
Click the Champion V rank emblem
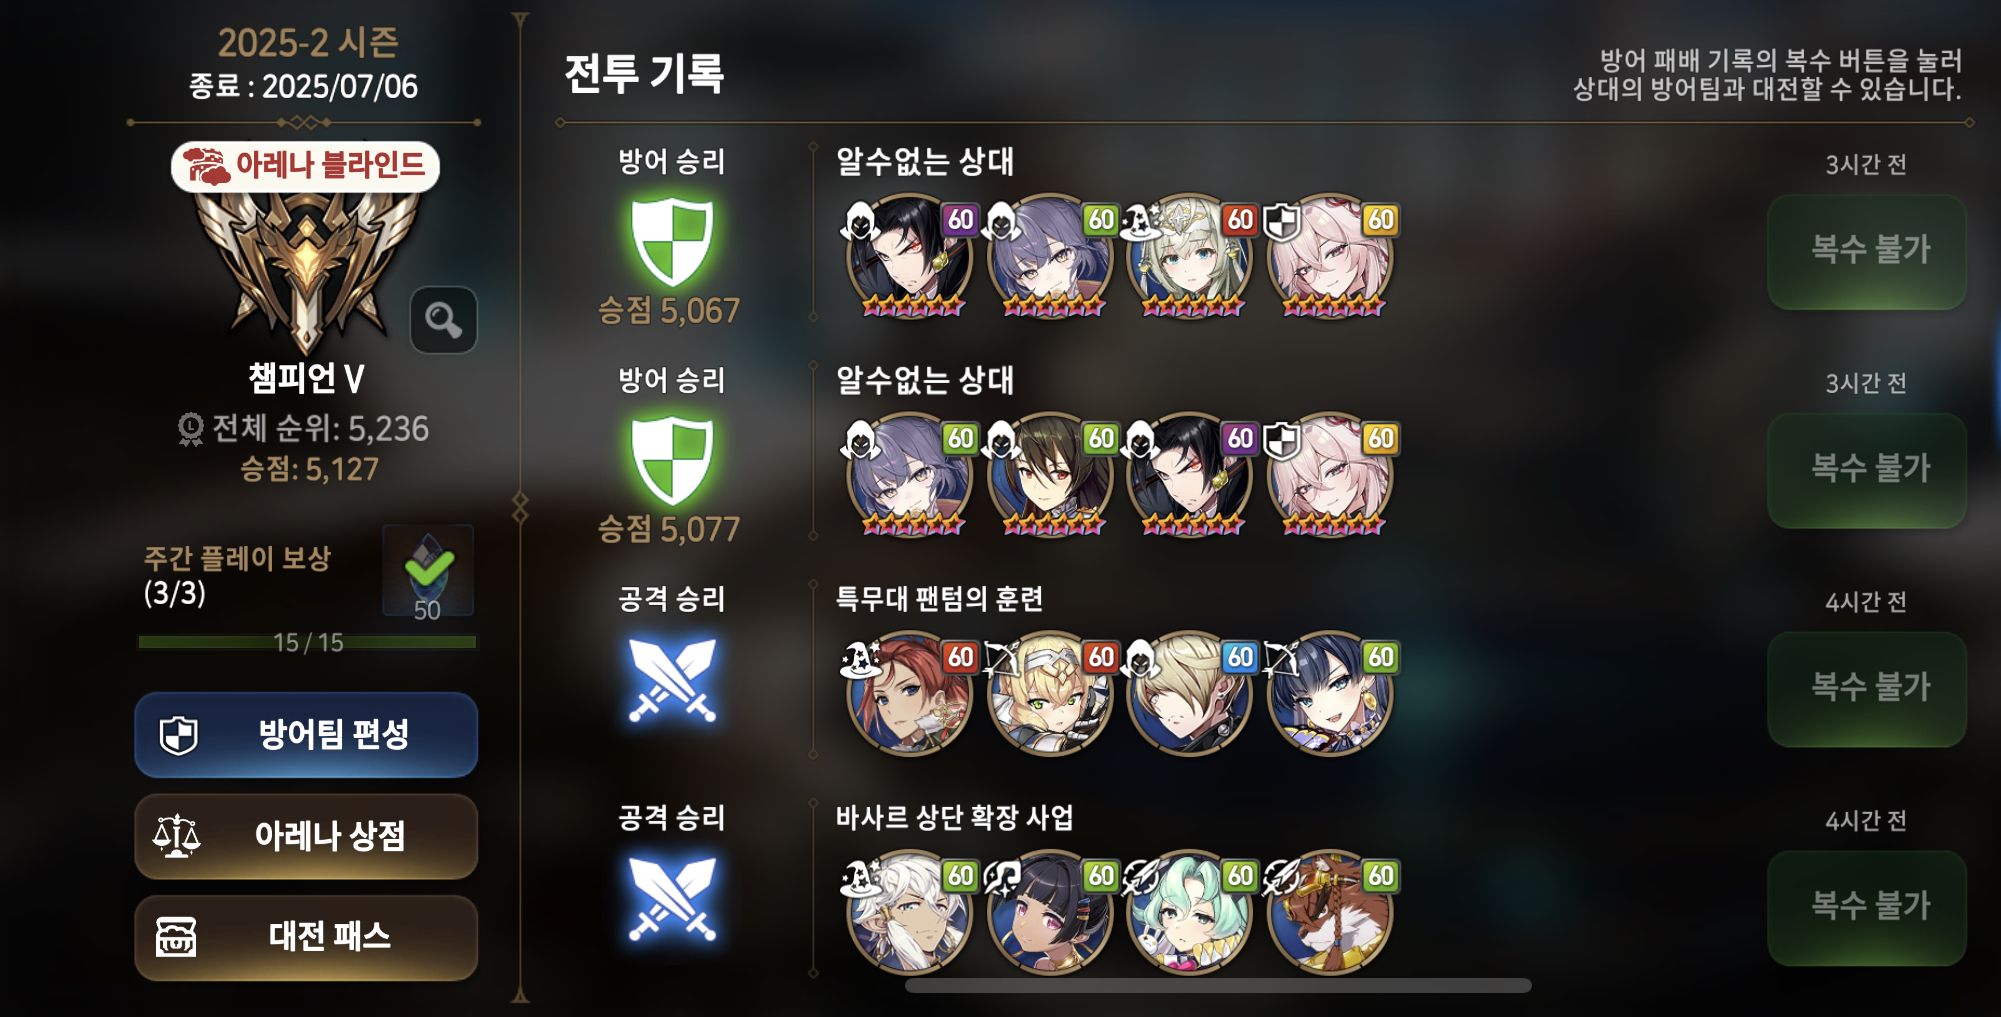pyautogui.click(x=306, y=270)
